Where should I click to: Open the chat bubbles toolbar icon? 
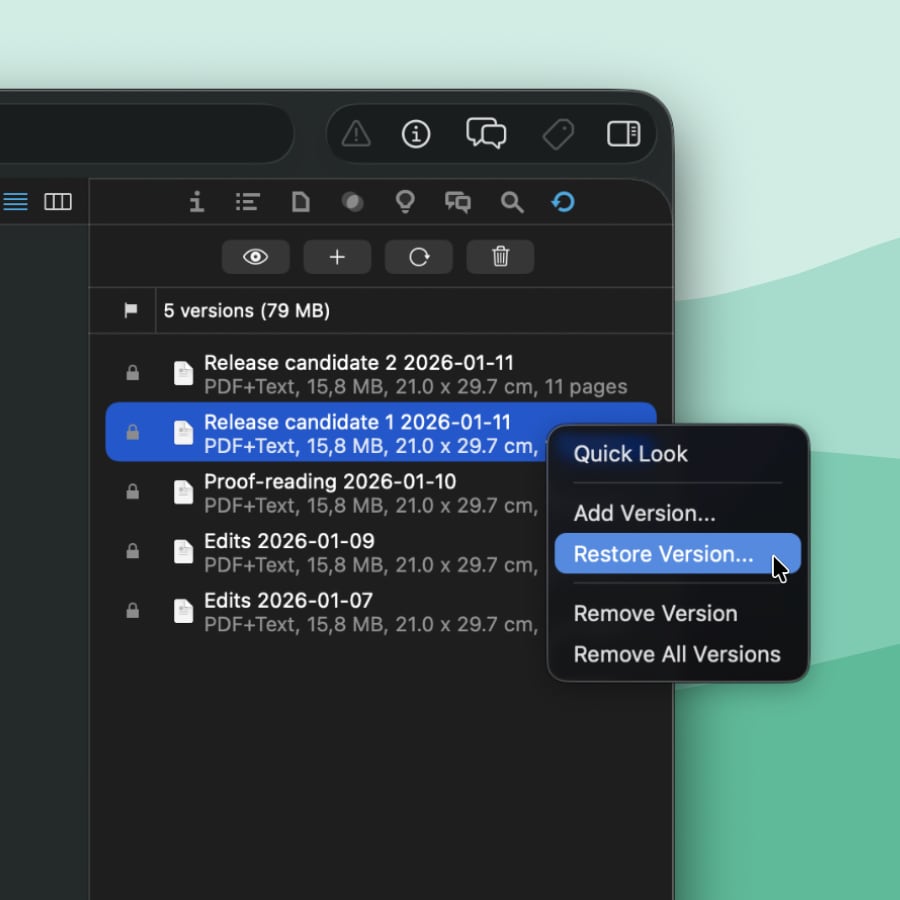(x=486, y=134)
